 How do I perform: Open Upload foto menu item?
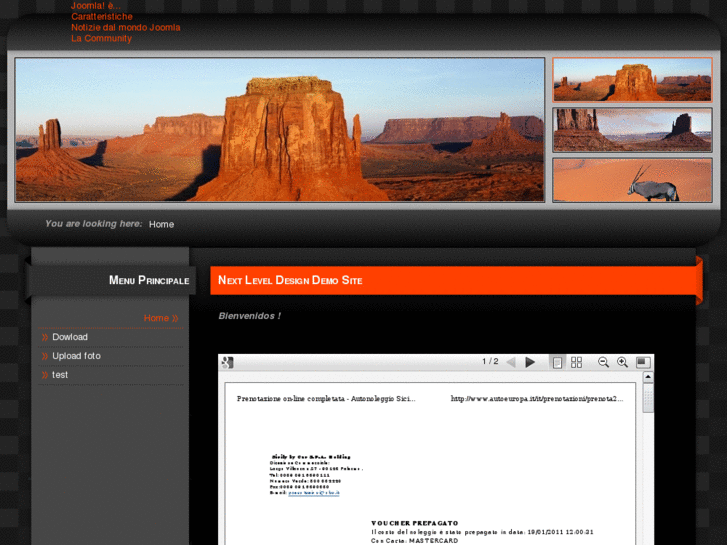76,356
